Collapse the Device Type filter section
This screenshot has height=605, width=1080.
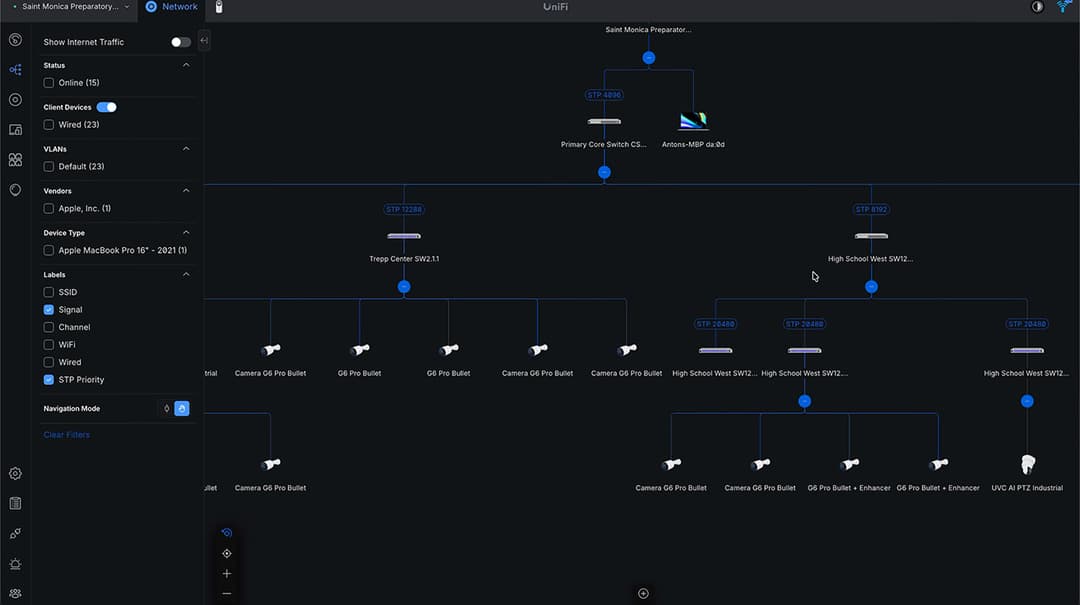click(186, 232)
